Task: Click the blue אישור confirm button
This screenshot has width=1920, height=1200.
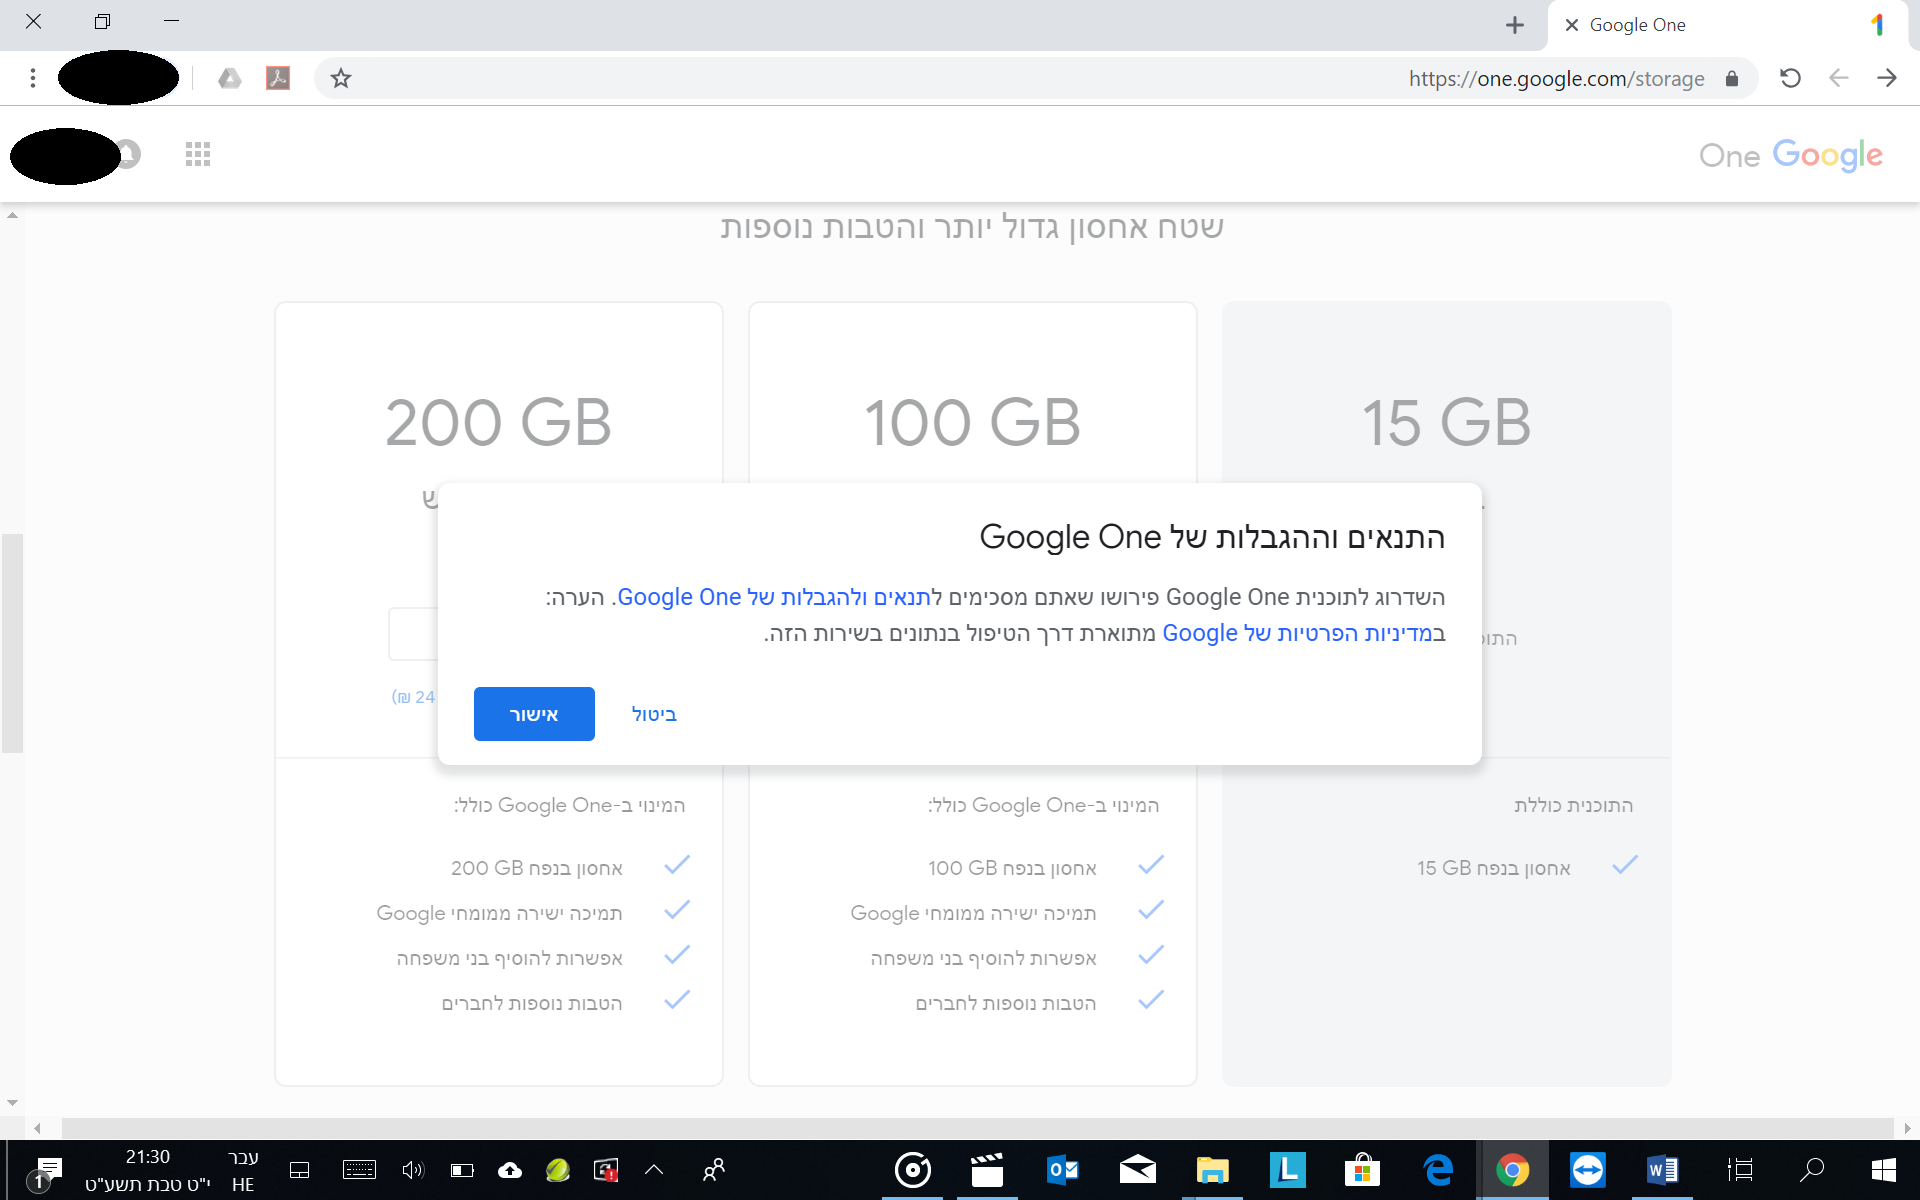Action: (534, 714)
